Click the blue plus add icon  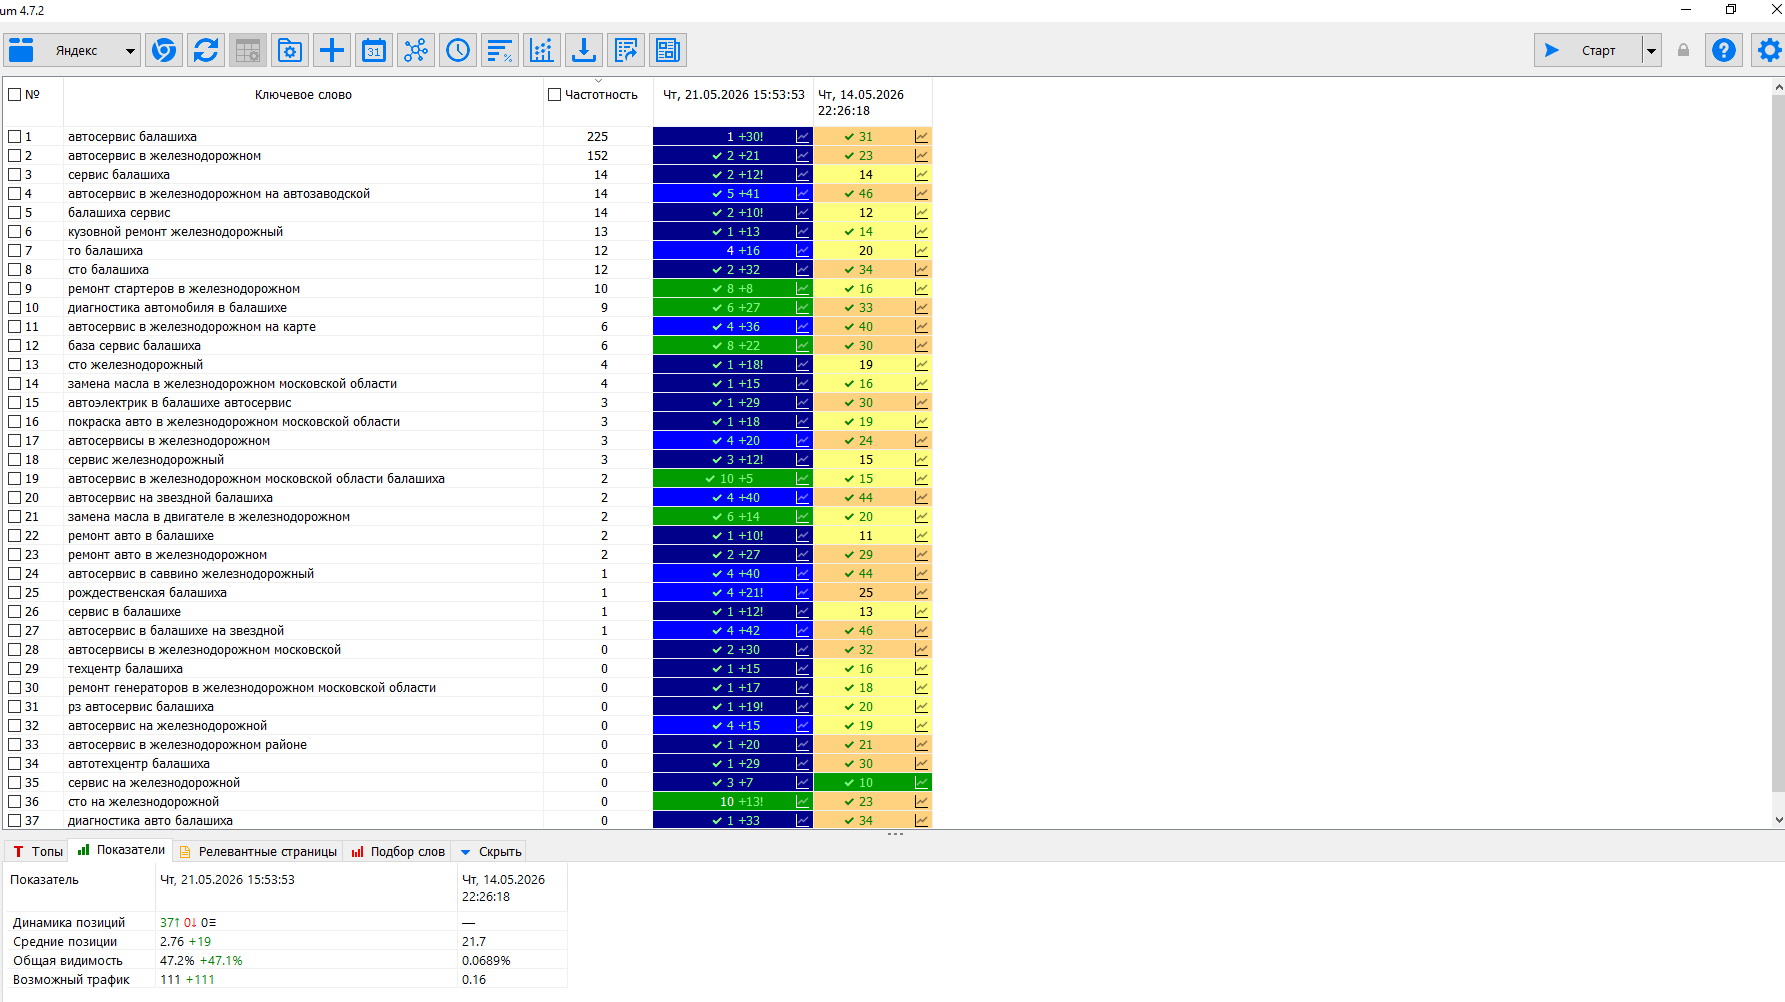332,50
